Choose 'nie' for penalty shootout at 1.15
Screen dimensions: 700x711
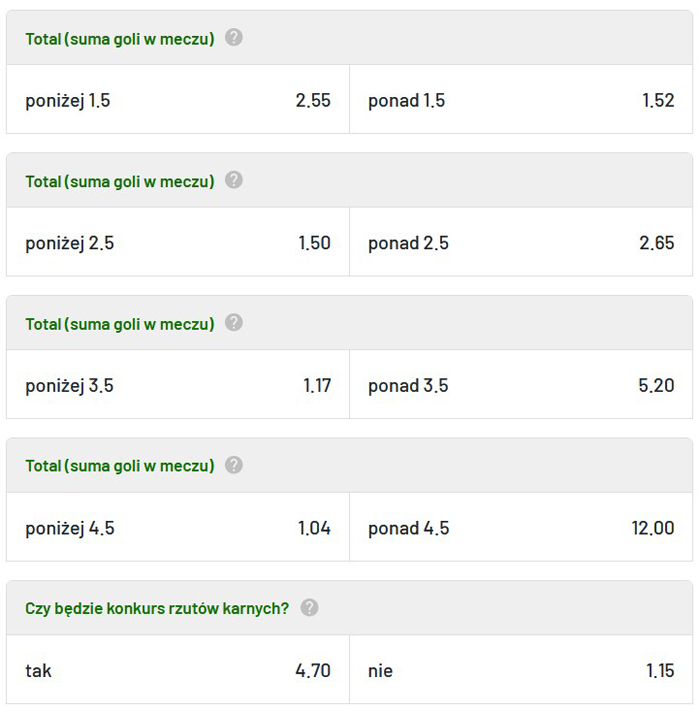pos(521,670)
